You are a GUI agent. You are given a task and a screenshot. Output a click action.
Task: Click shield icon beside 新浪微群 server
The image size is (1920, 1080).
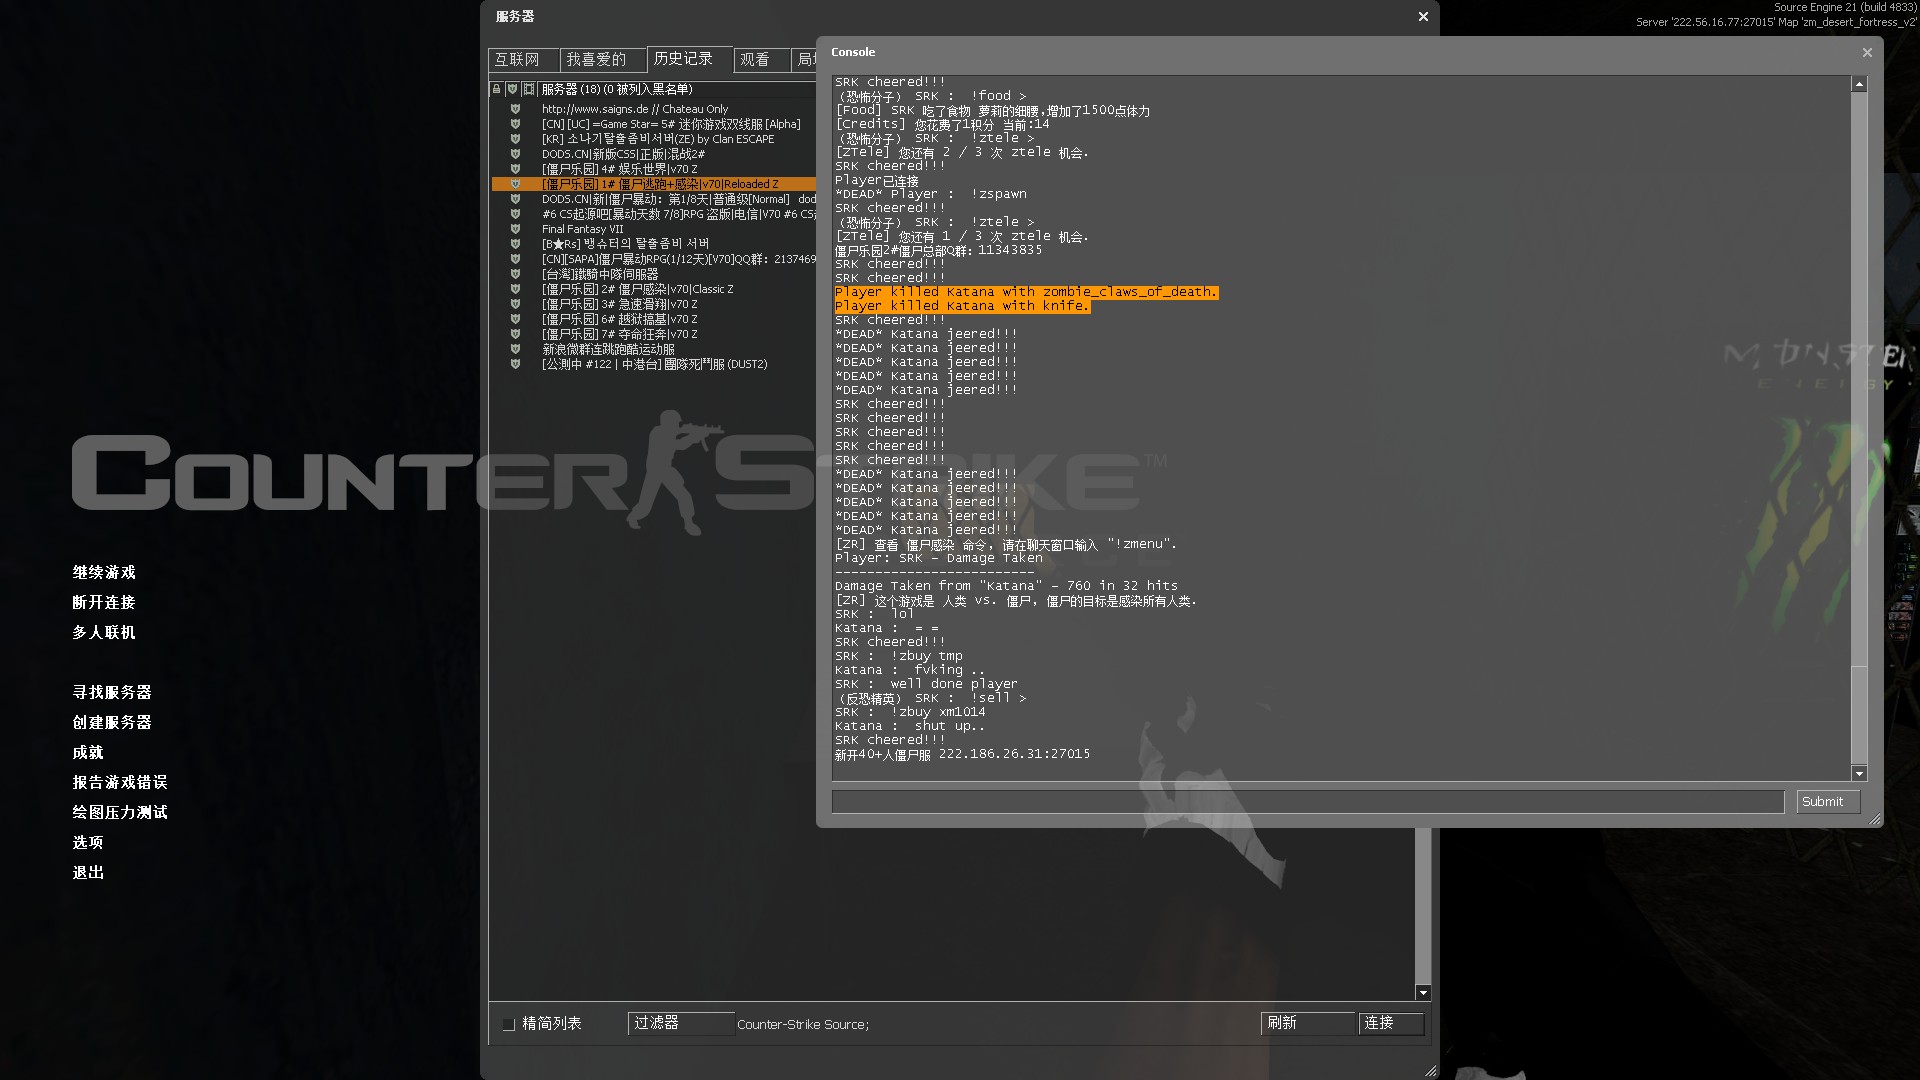(515, 349)
